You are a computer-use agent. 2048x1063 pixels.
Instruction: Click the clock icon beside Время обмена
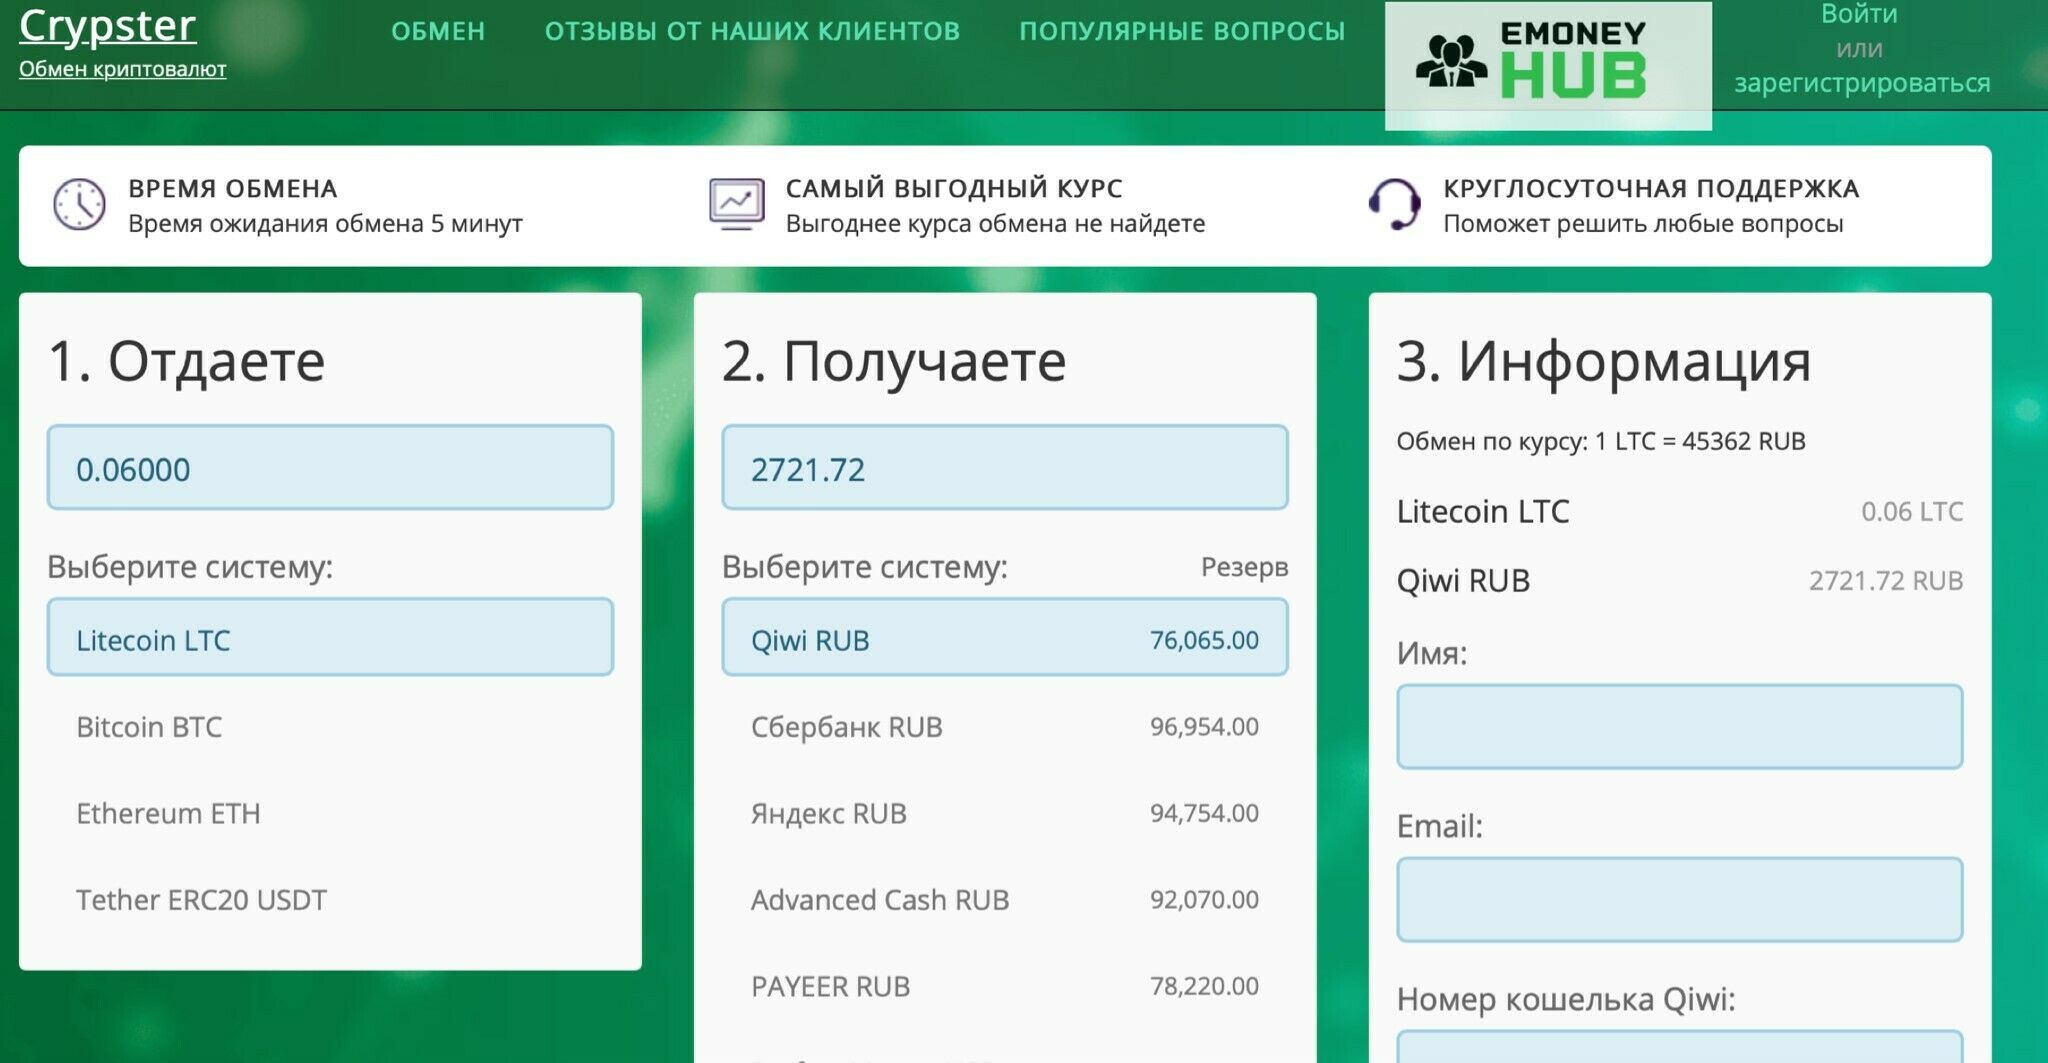tap(79, 205)
